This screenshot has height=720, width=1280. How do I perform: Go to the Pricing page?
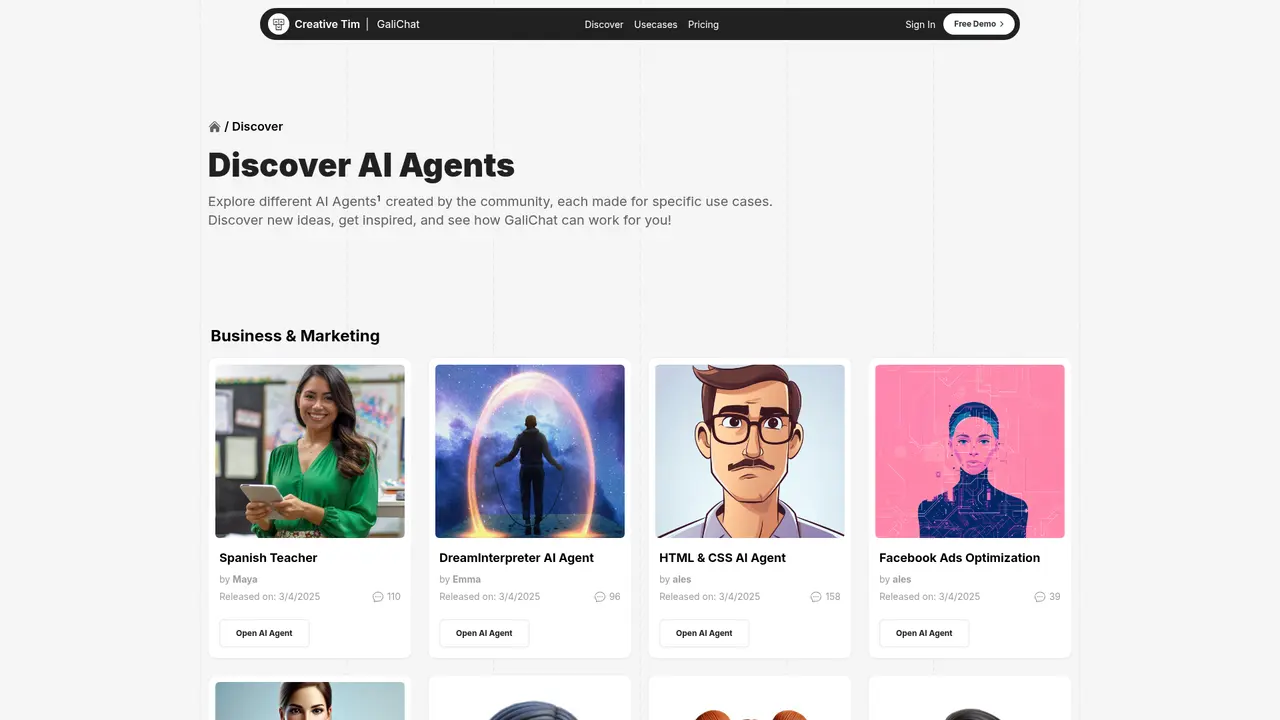703,24
